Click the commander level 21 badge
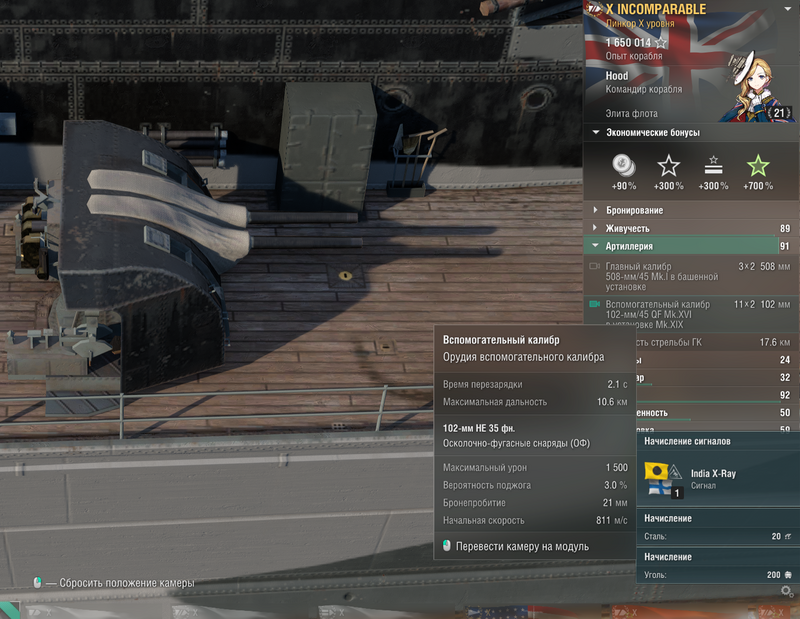The image size is (800, 619). click(779, 113)
